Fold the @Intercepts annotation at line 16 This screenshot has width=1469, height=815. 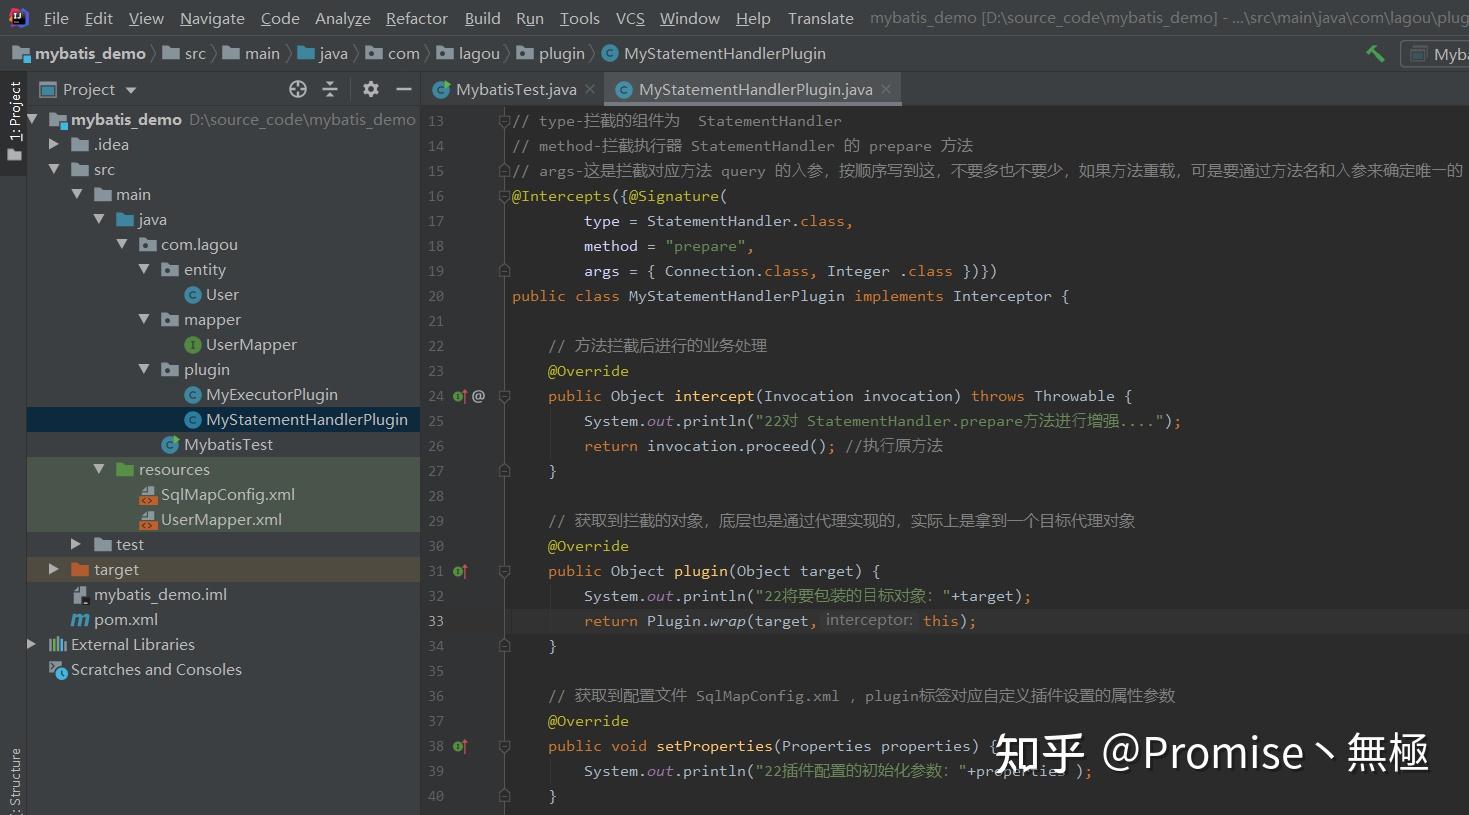click(505, 196)
